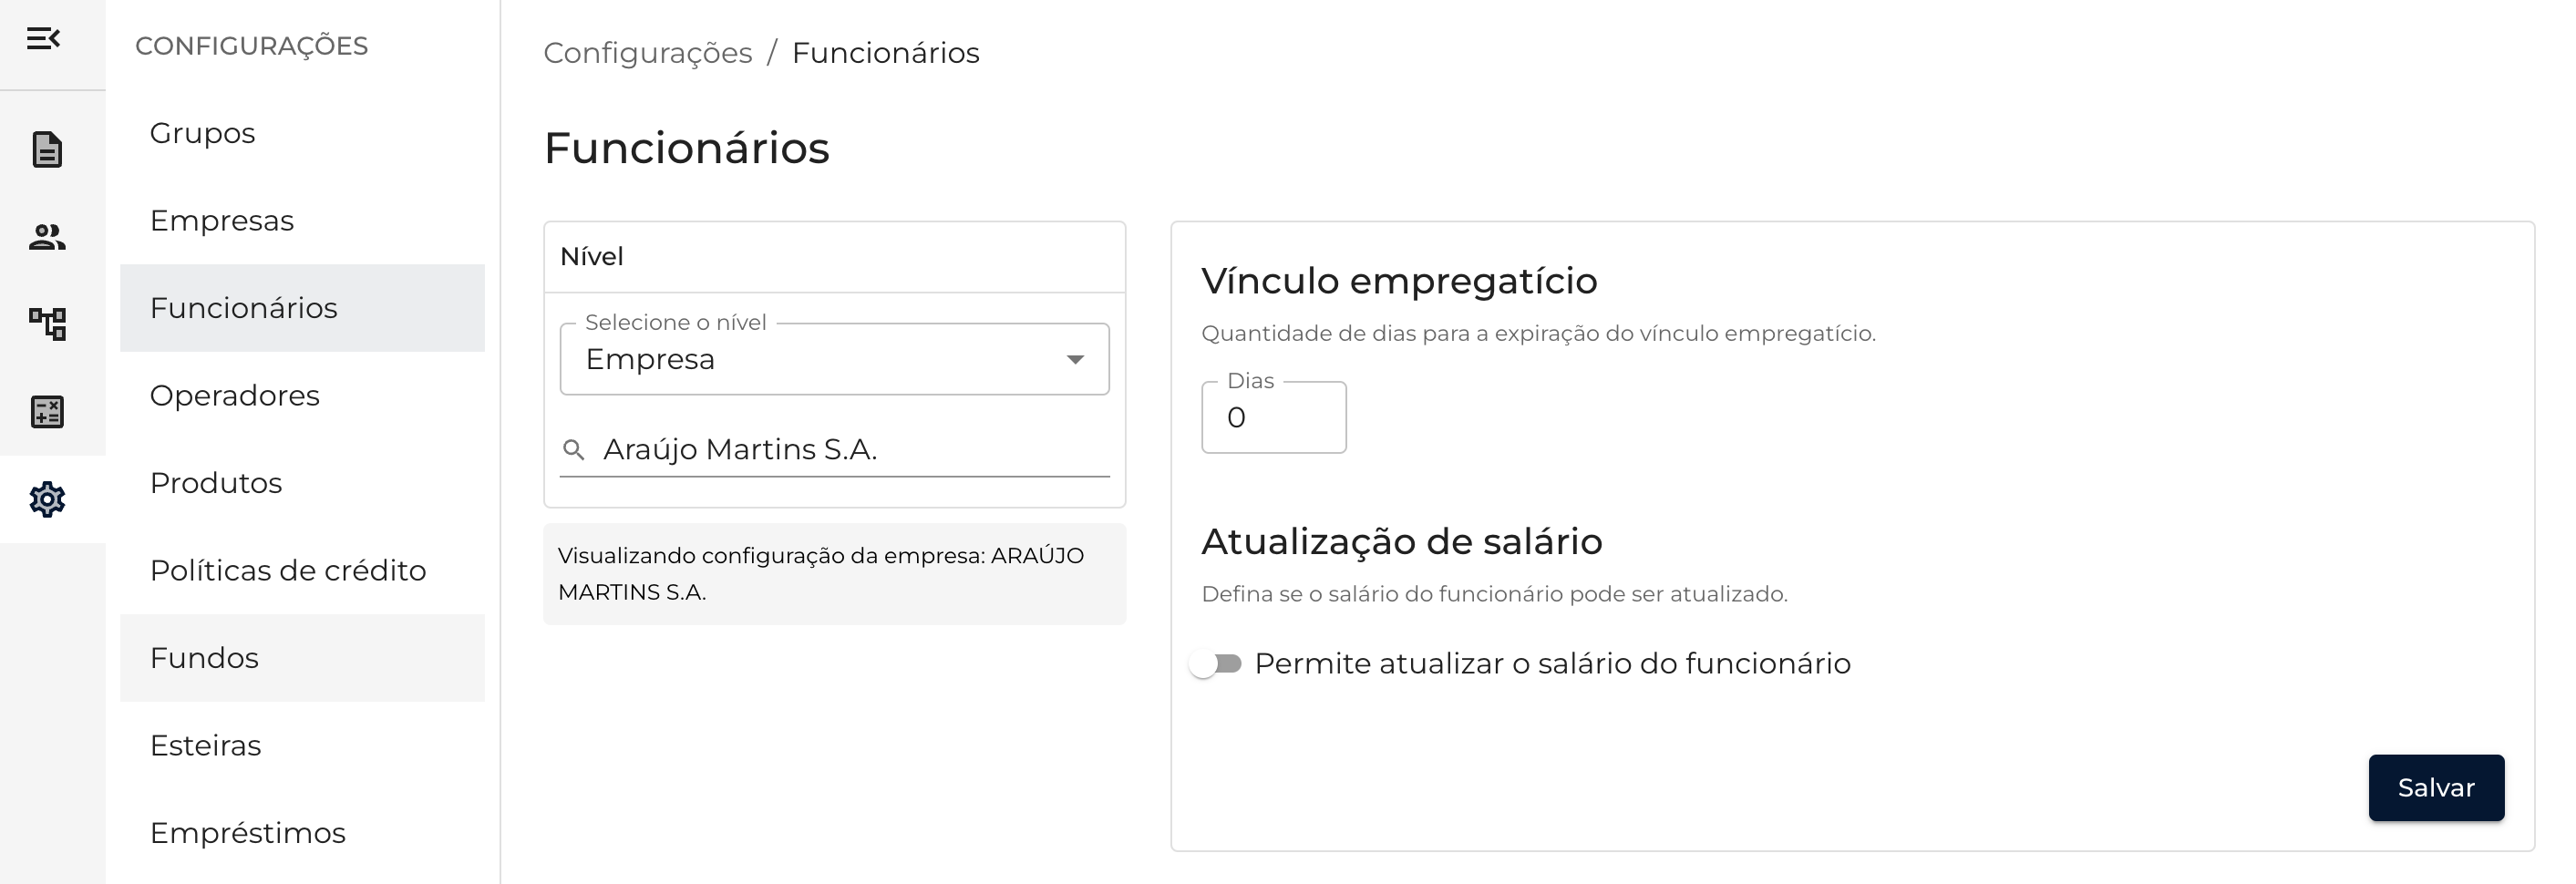This screenshot has width=2576, height=884.
Task: Open the documents icon in sidebar
Action: tap(47, 150)
